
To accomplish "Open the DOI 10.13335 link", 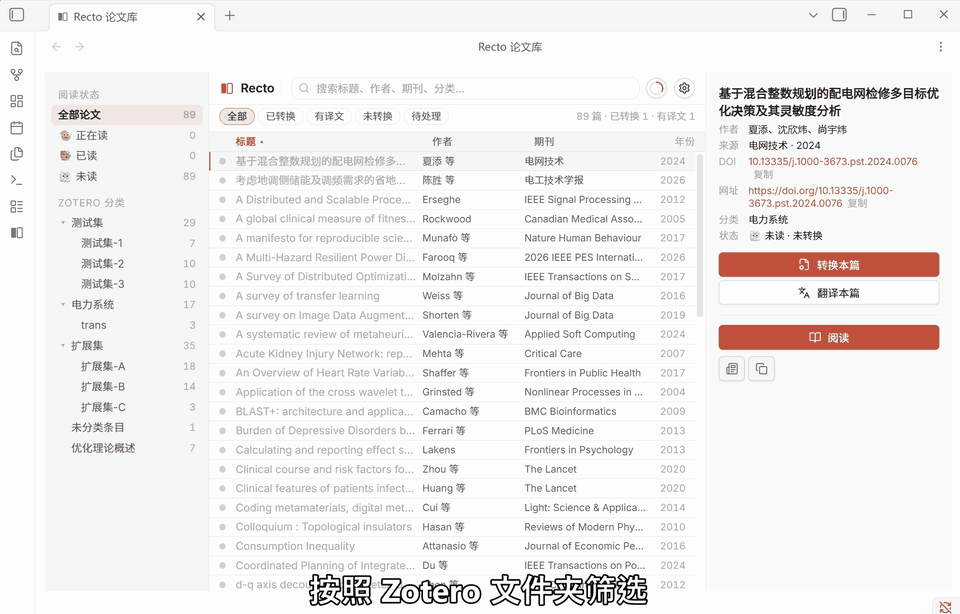I will pyautogui.click(x=833, y=162).
